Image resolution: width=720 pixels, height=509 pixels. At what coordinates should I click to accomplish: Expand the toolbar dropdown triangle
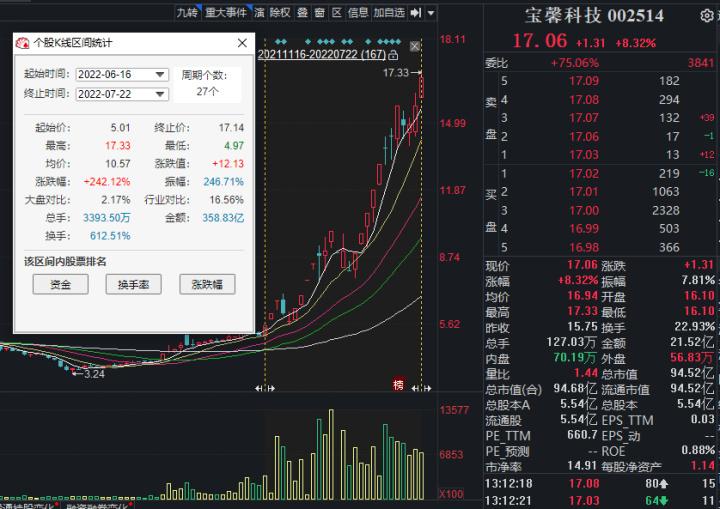click(x=431, y=13)
